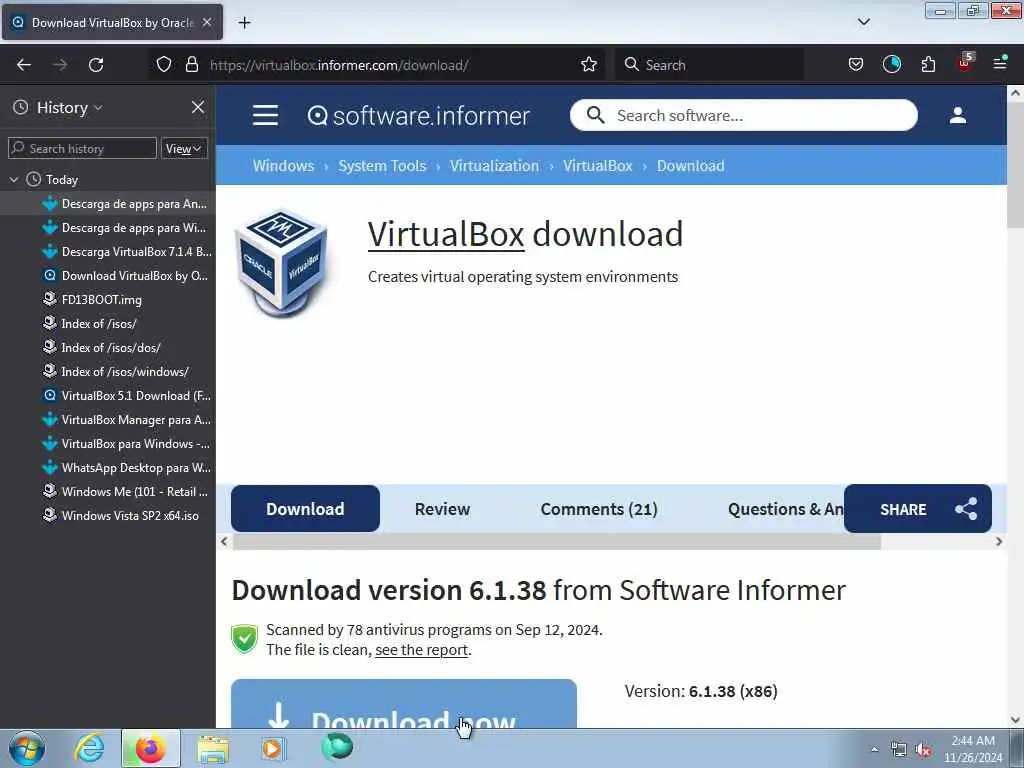
Task: Click the VirtualBox cube logo image
Action: (282, 263)
